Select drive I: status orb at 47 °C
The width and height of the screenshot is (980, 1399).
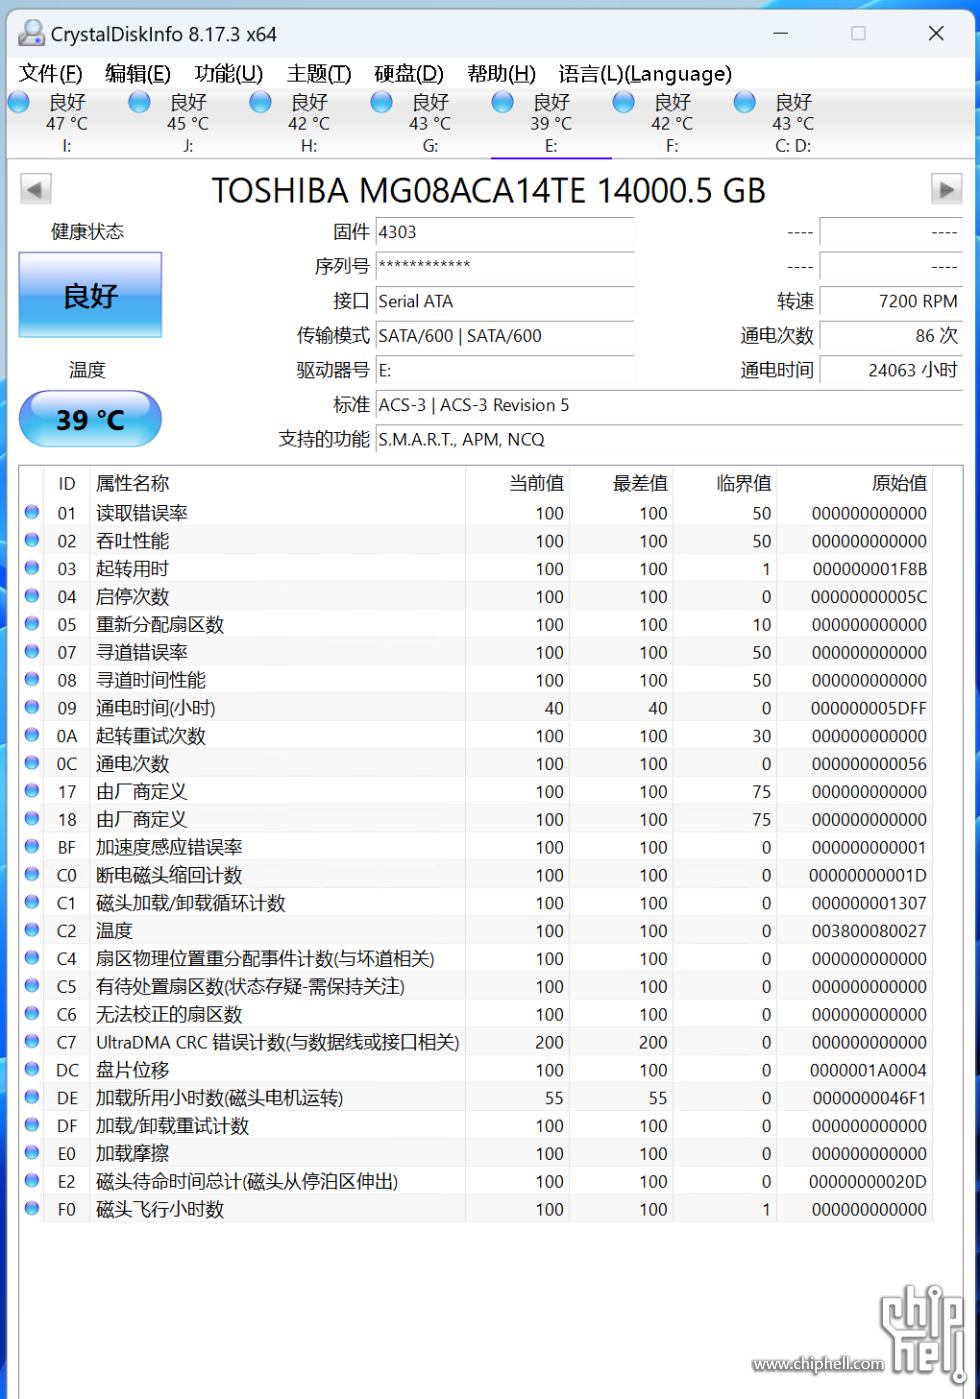[x=18, y=101]
